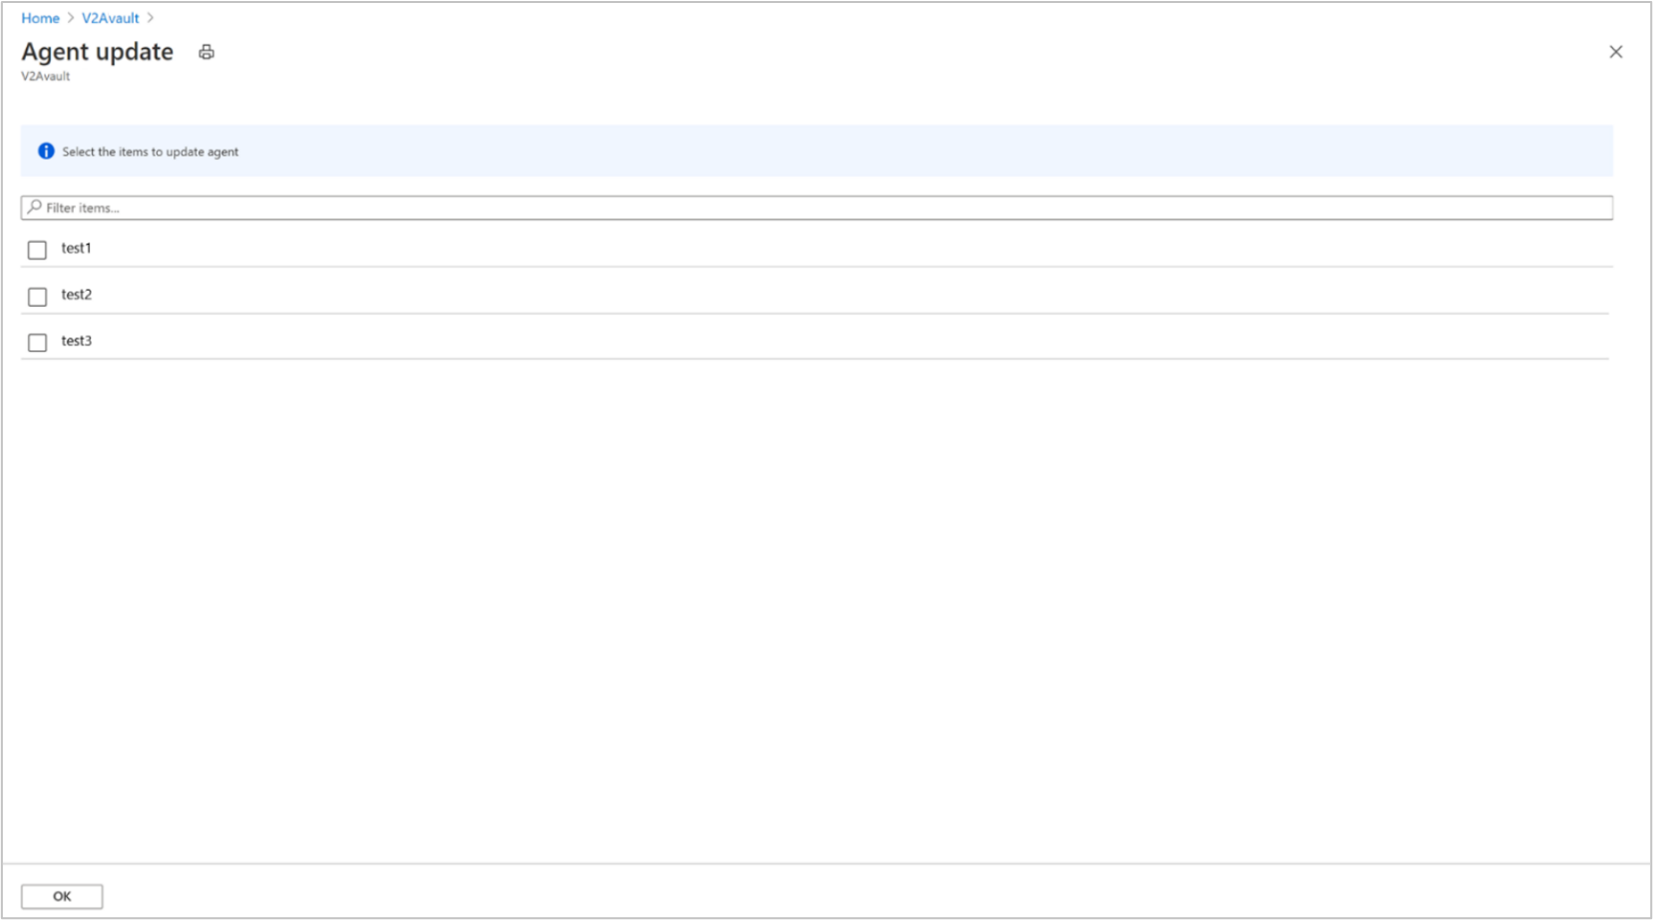Click the close X icon for the Agent update pane
1653x920 pixels.
[x=1616, y=51]
